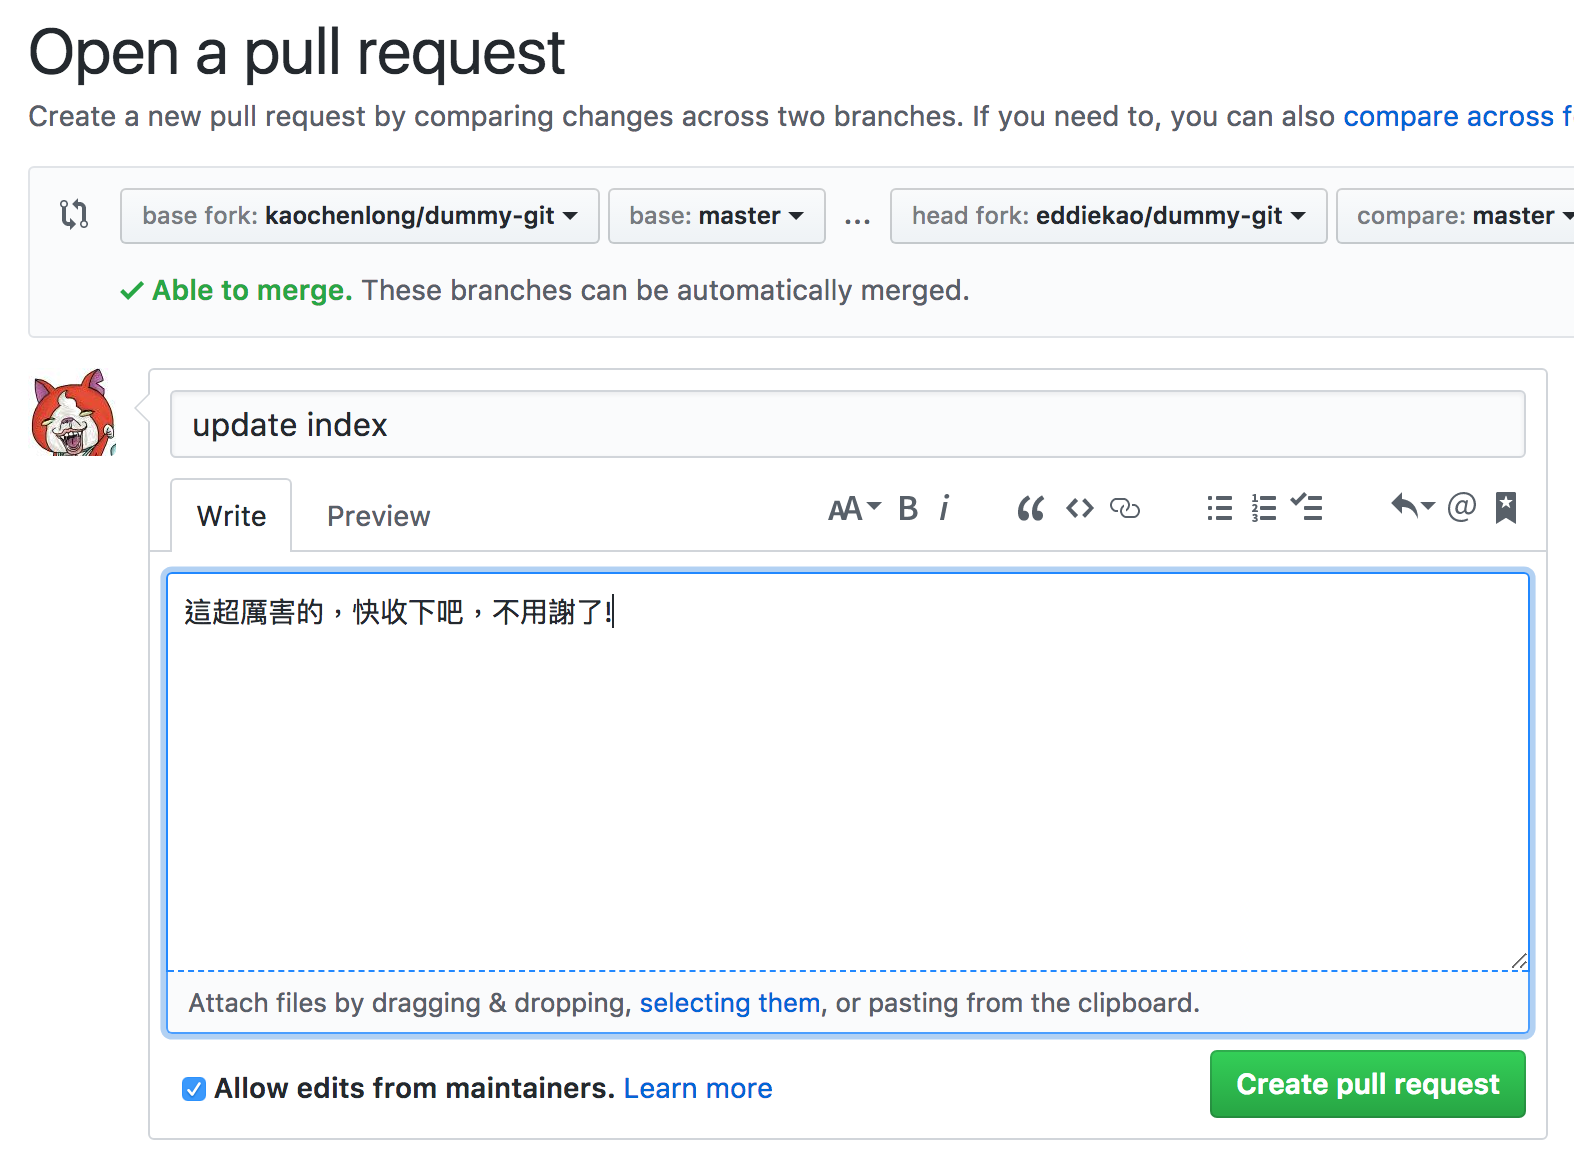Image resolution: width=1574 pixels, height=1164 pixels.
Task: Select the Write tab
Action: point(231,516)
